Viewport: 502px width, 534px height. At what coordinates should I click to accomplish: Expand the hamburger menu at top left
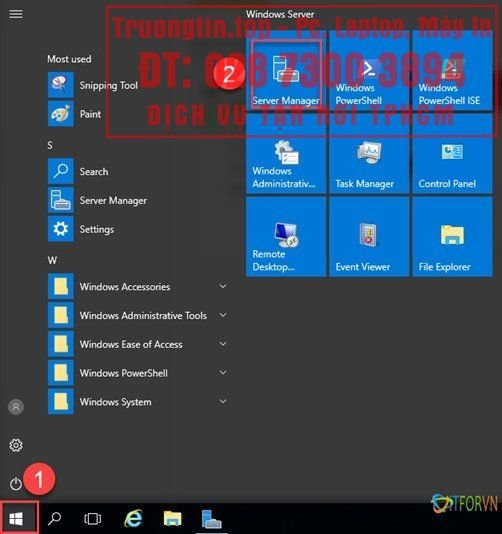16,14
